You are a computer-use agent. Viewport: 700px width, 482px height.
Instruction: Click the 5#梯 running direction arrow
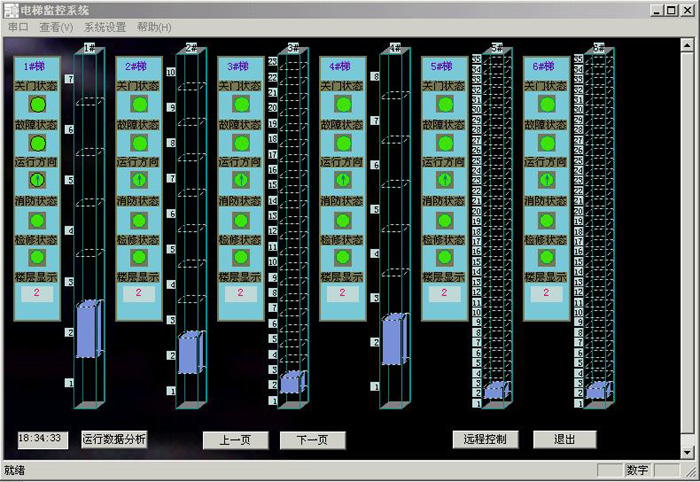point(445,180)
